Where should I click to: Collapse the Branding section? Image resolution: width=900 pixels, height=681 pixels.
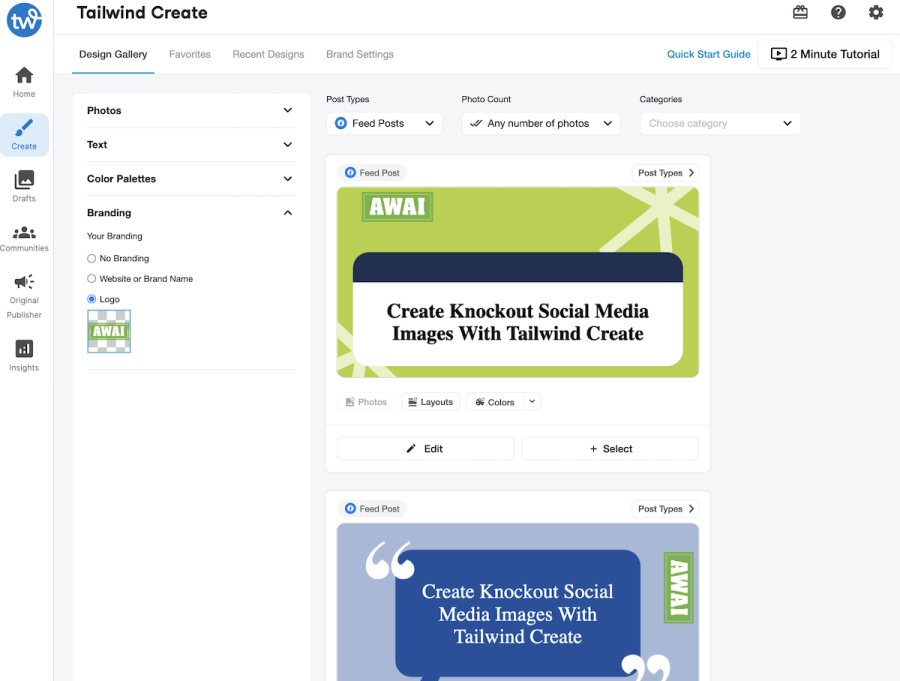click(x=191, y=212)
